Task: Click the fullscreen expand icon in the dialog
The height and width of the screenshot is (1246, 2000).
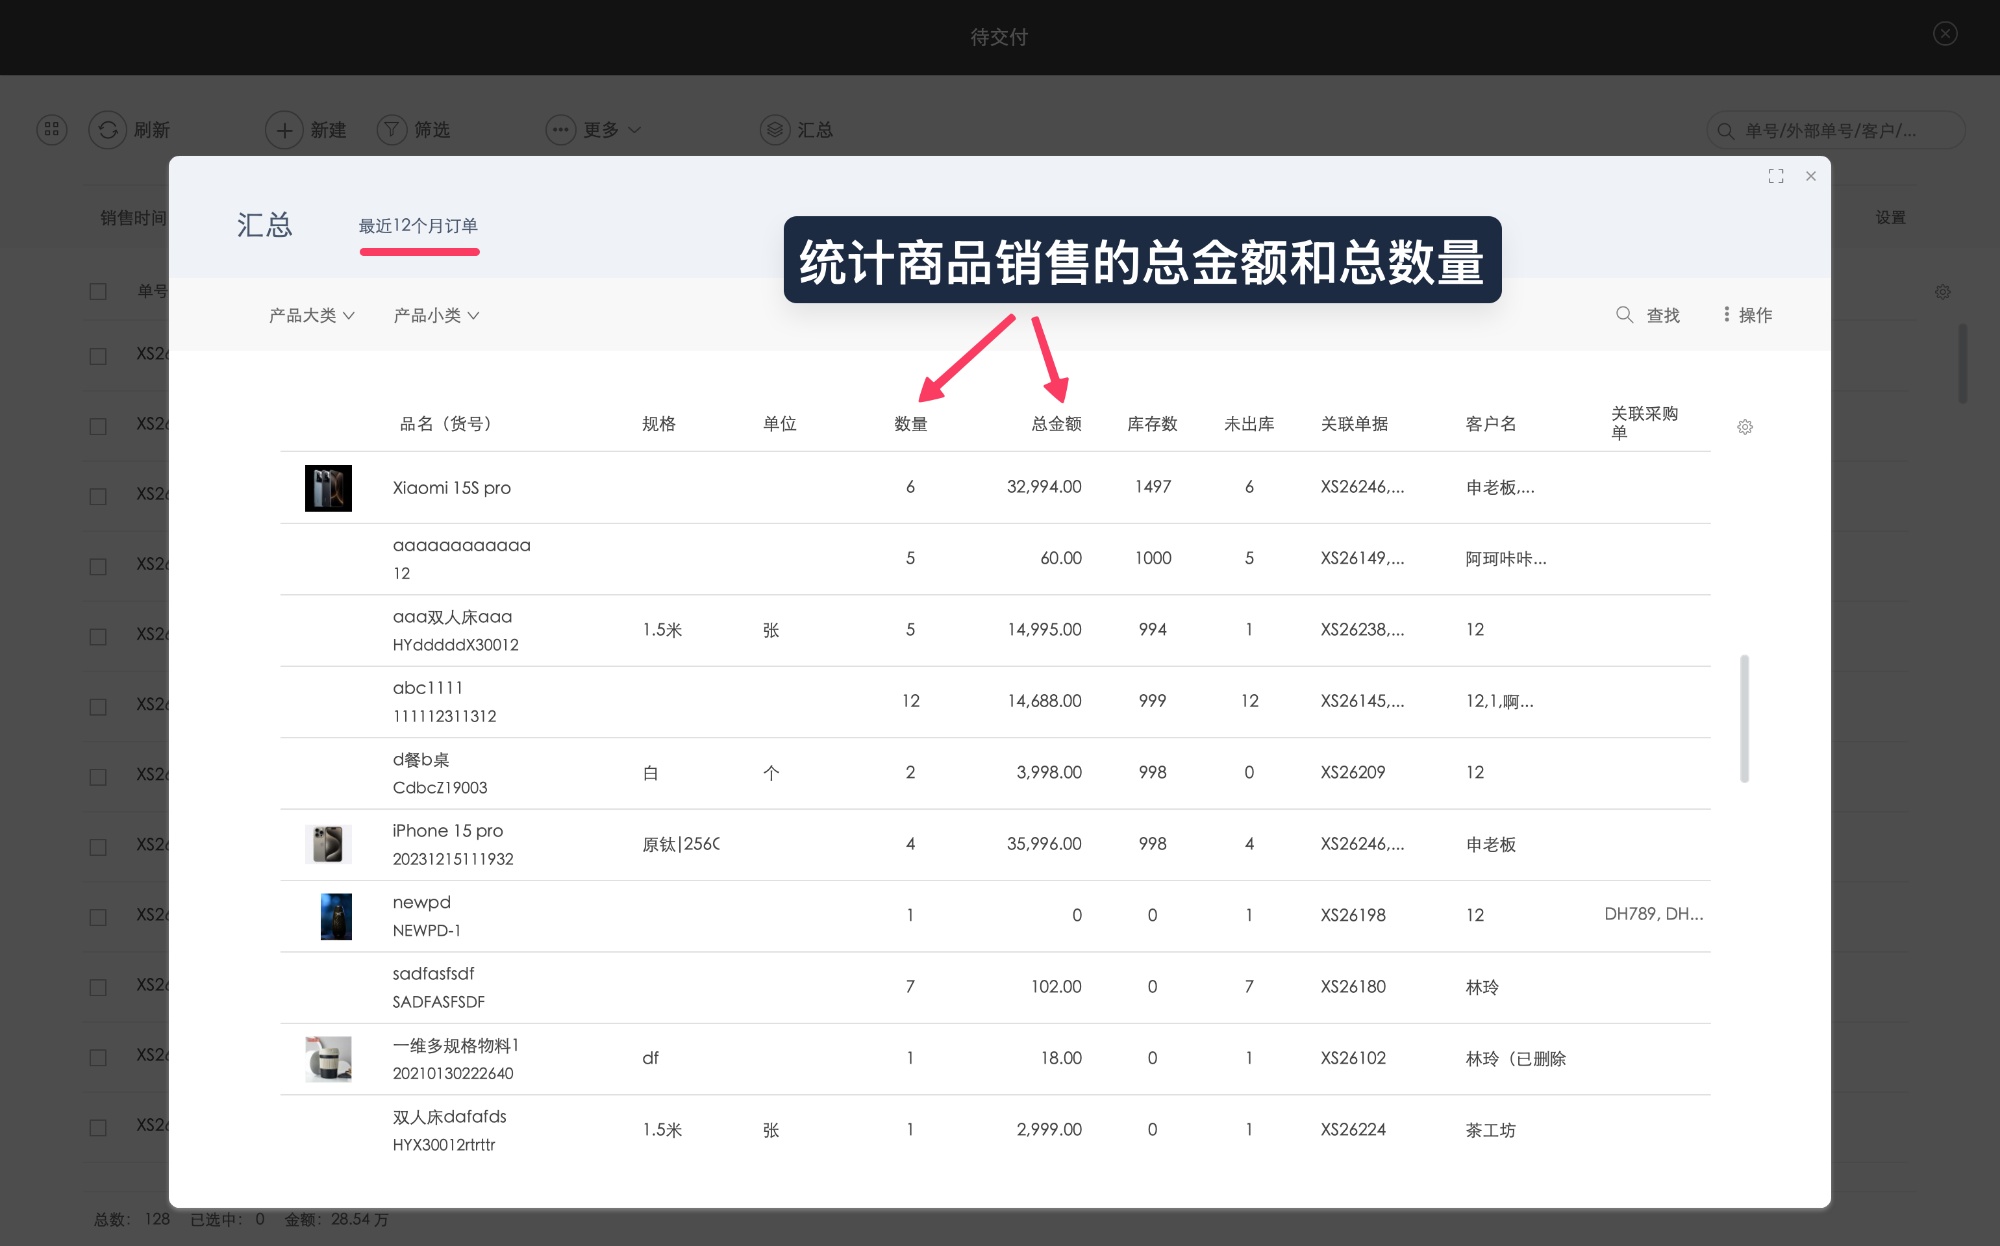Action: pyautogui.click(x=1776, y=176)
